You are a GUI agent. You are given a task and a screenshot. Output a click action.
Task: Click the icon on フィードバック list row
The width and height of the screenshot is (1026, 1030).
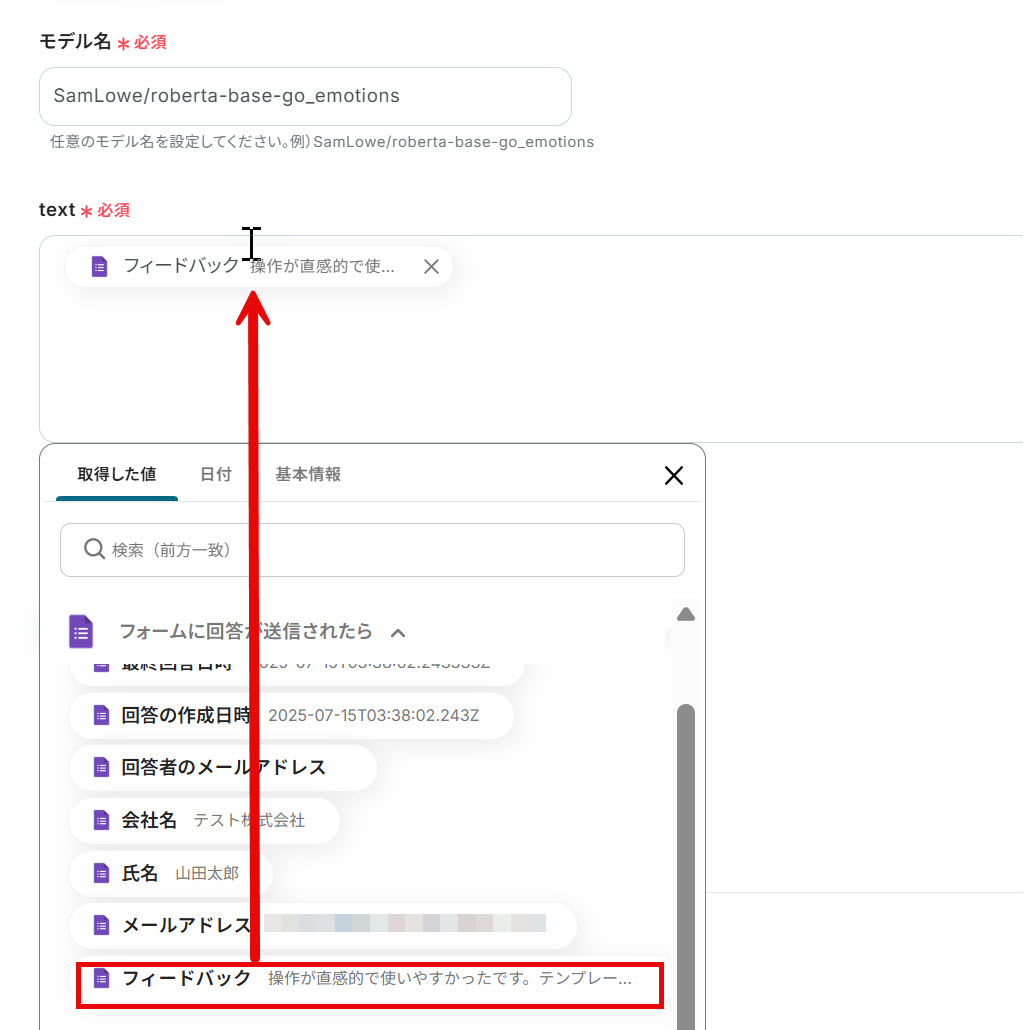[101, 979]
